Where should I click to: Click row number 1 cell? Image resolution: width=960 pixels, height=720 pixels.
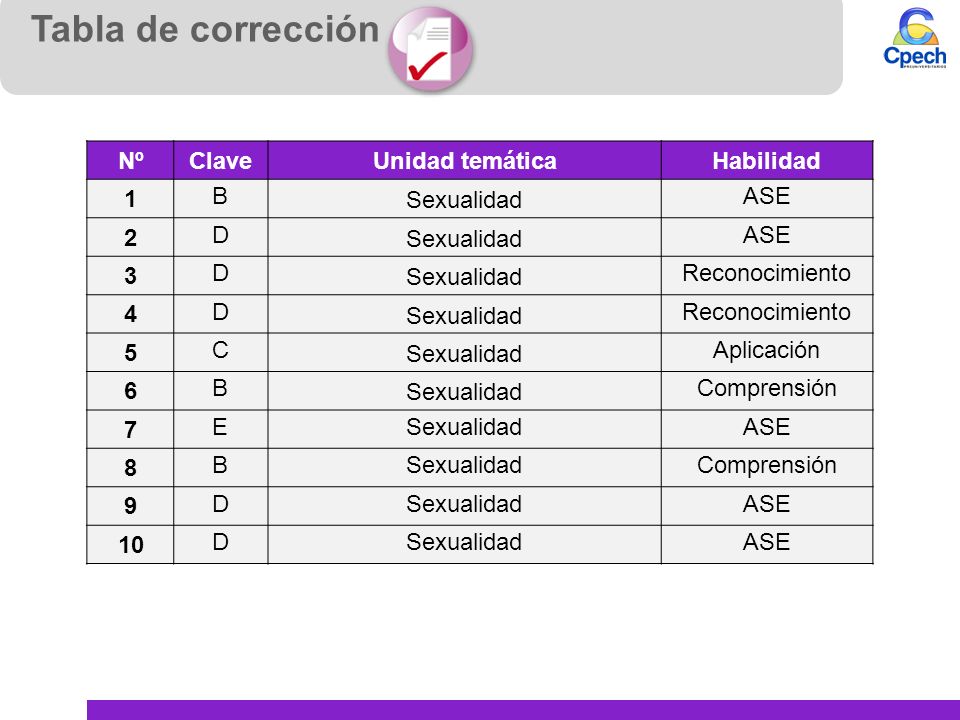tap(130, 198)
